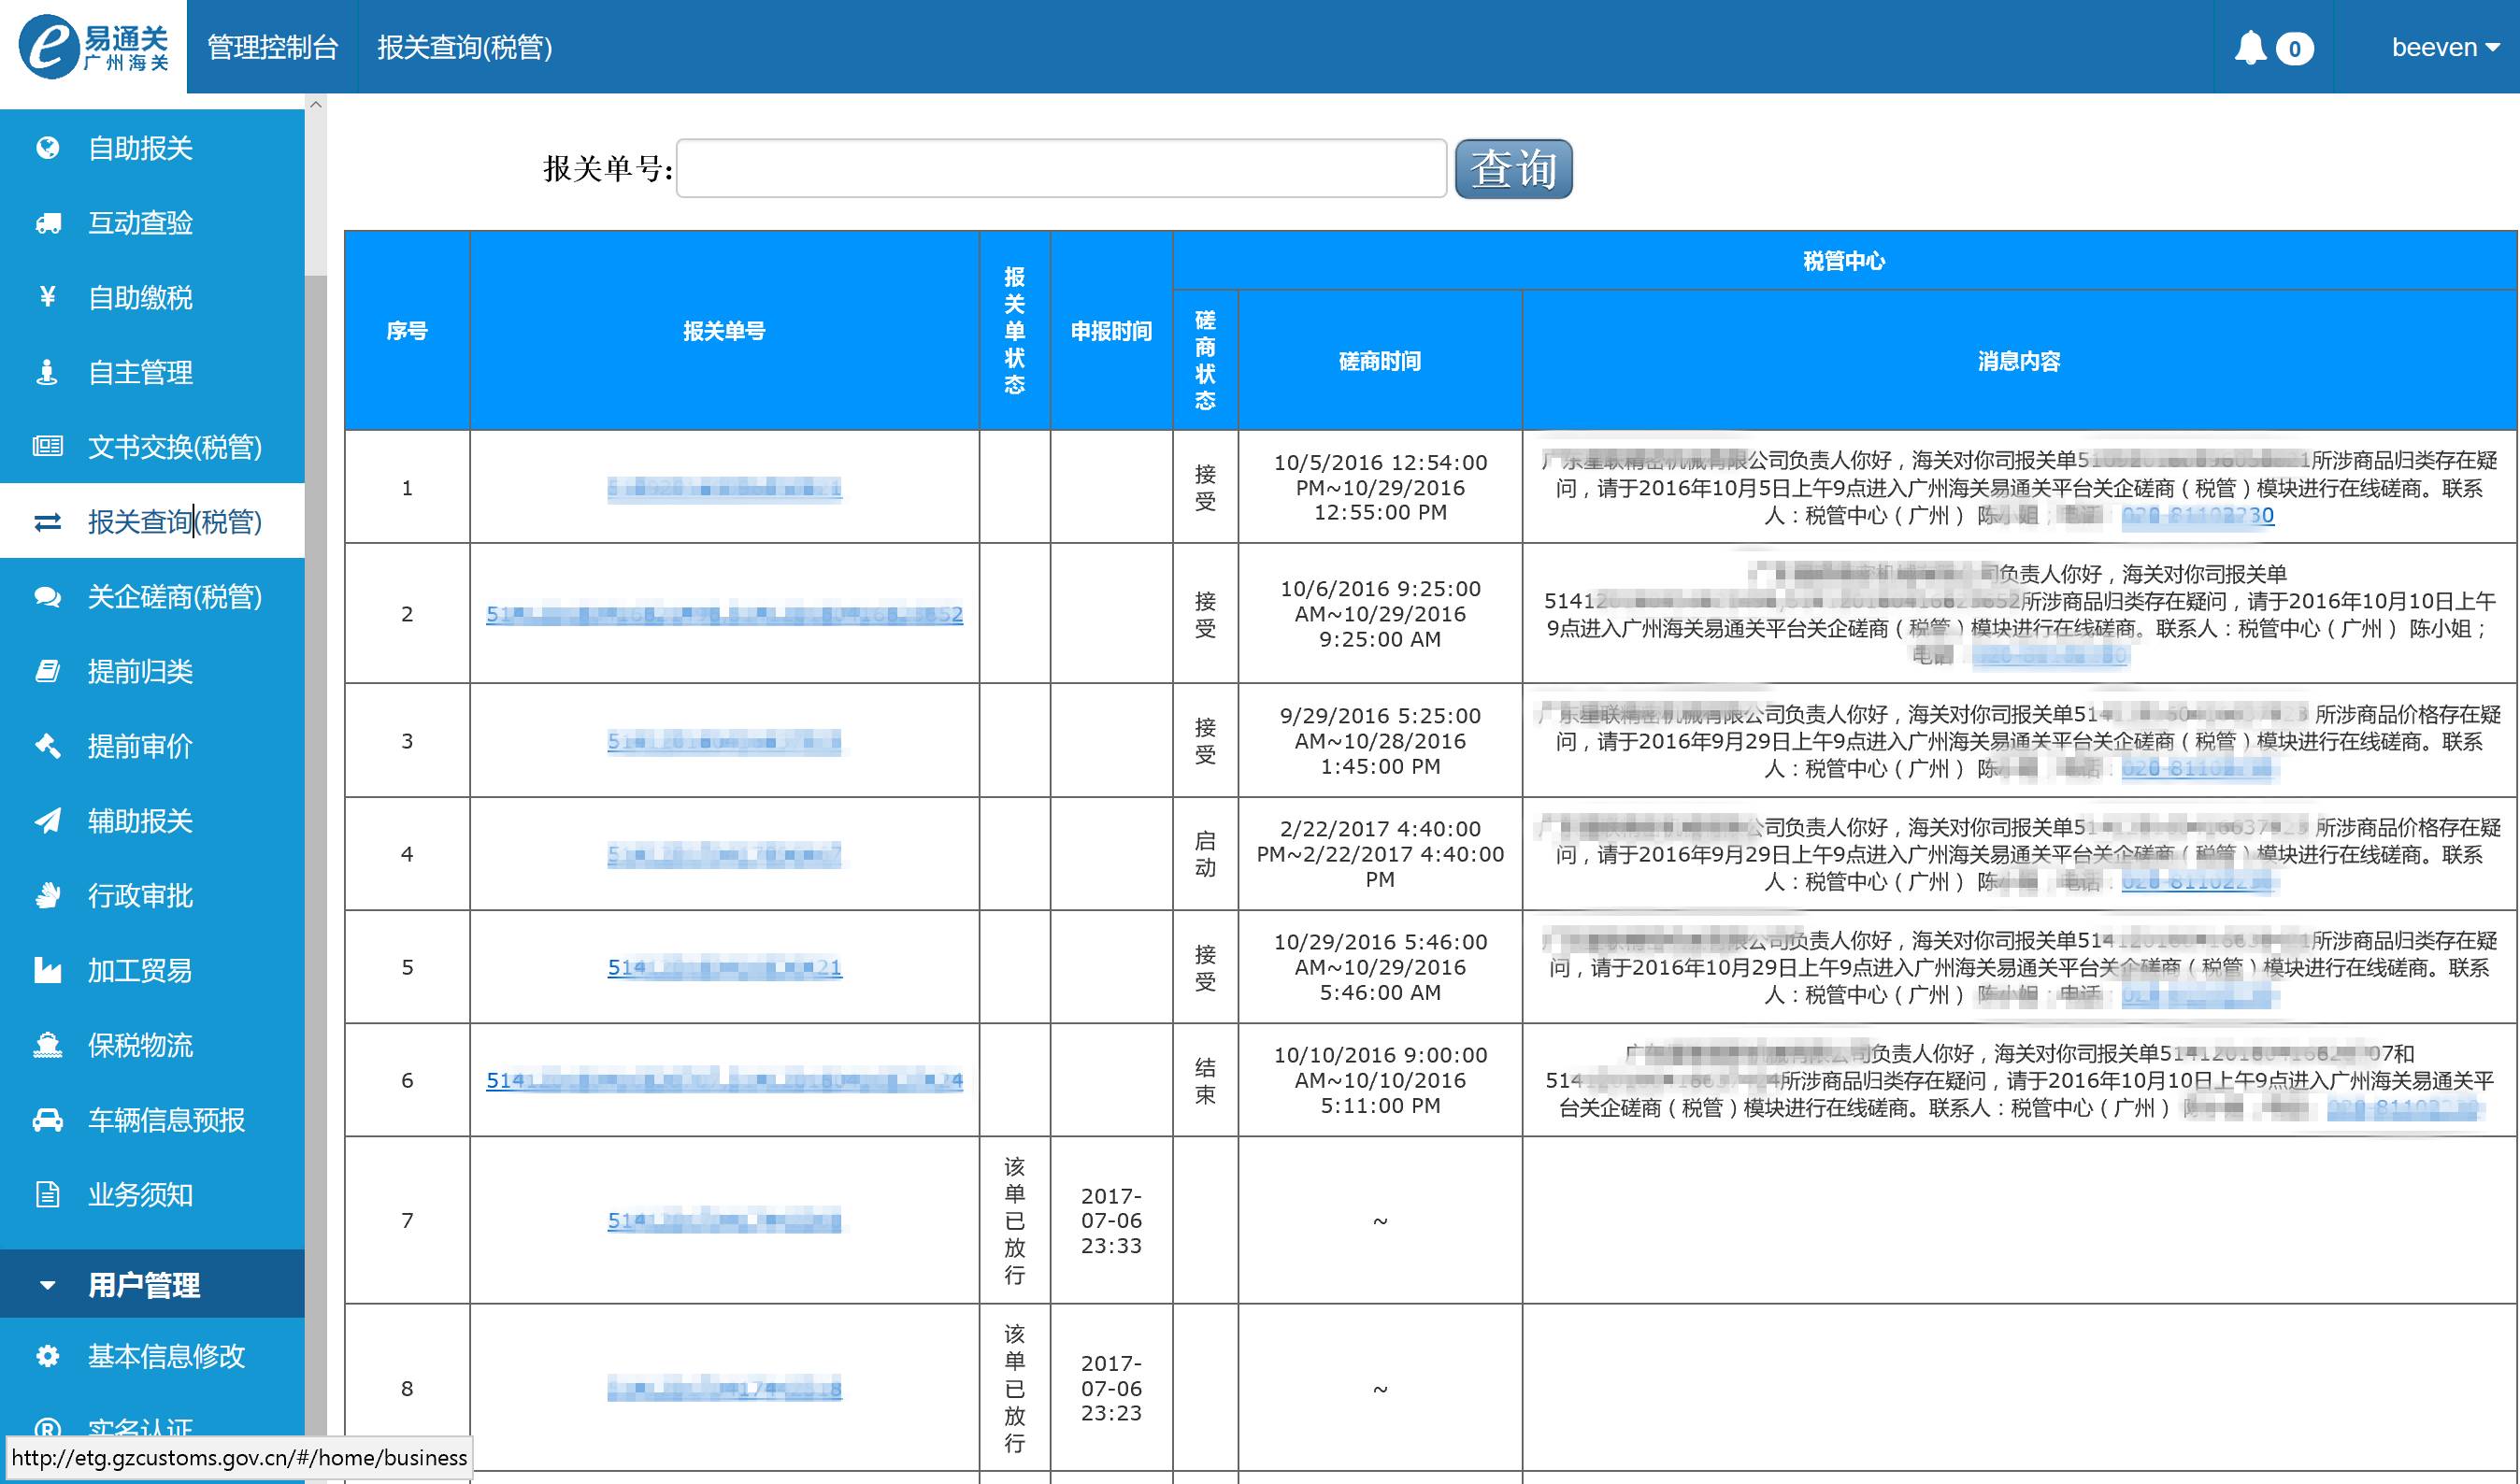Open the declaration number link in row 3
This screenshot has width=2520, height=1484.
(724, 741)
